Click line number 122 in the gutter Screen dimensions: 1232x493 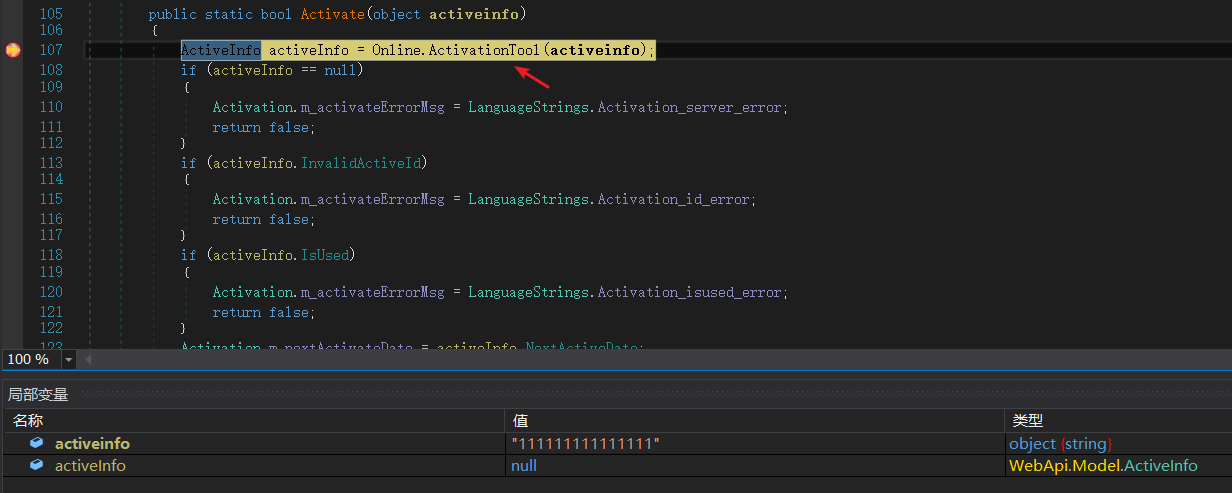(x=51, y=328)
